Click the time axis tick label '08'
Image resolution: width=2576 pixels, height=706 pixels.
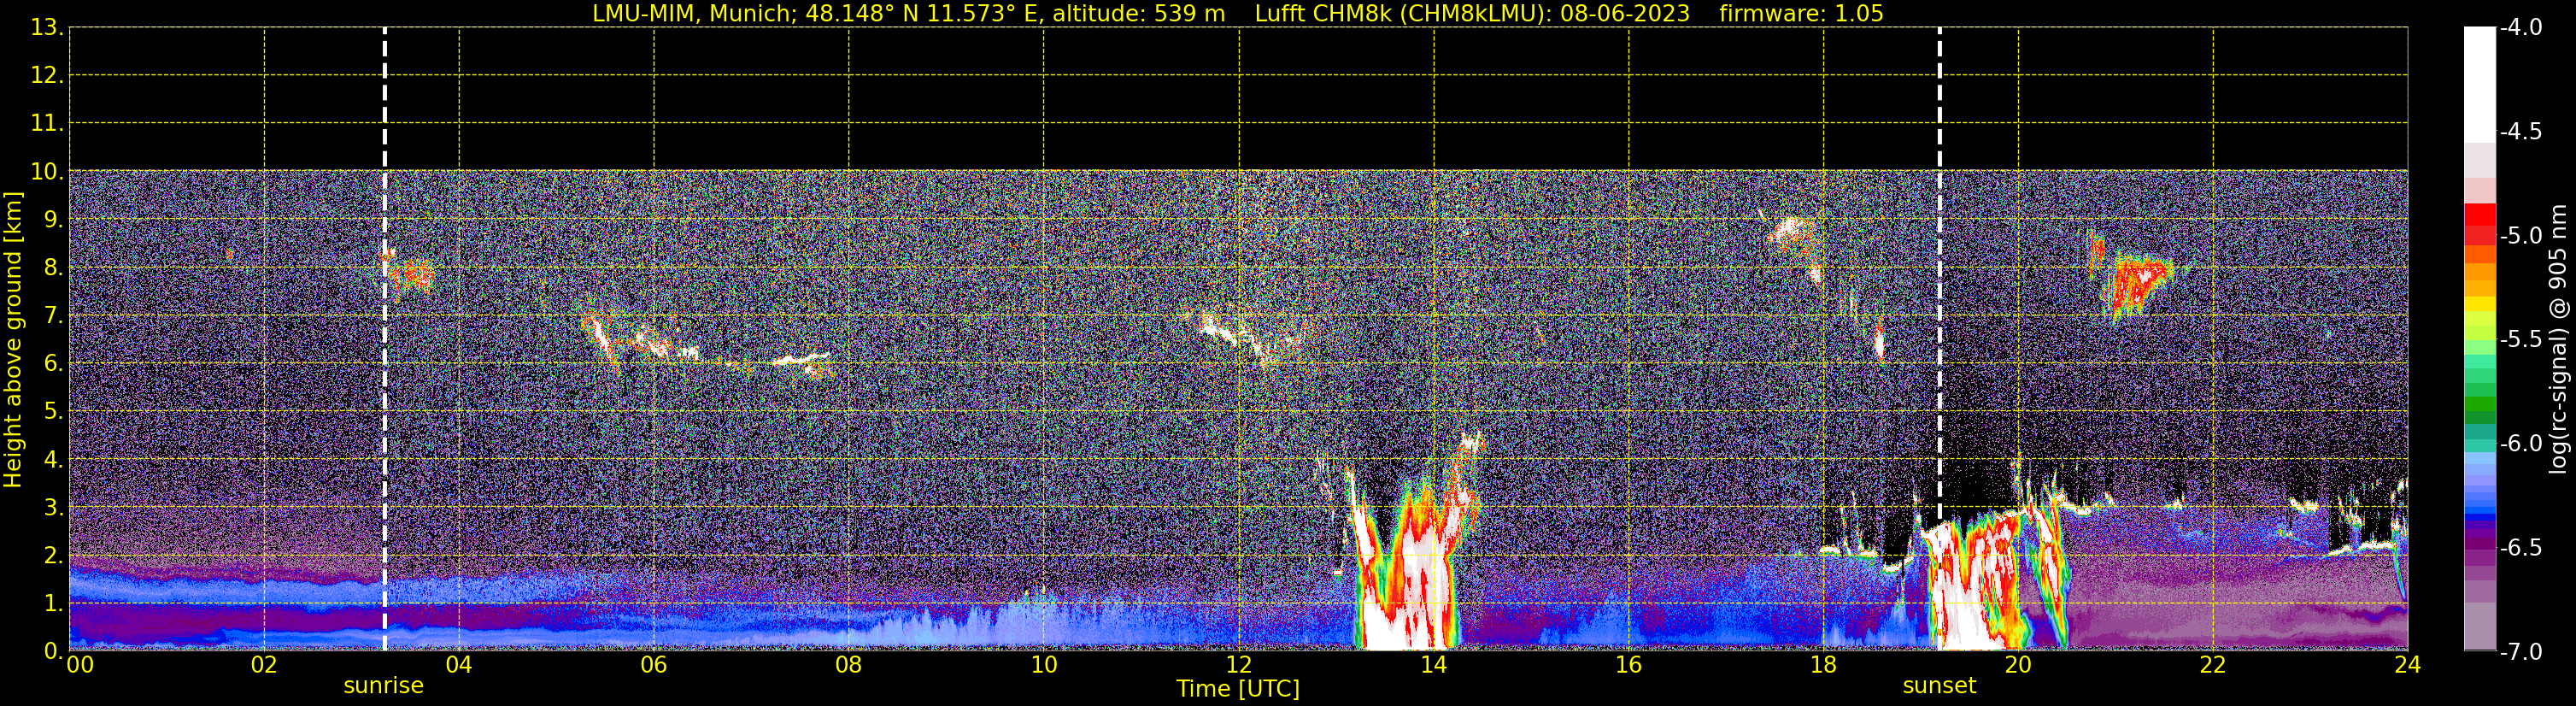tap(849, 665)
